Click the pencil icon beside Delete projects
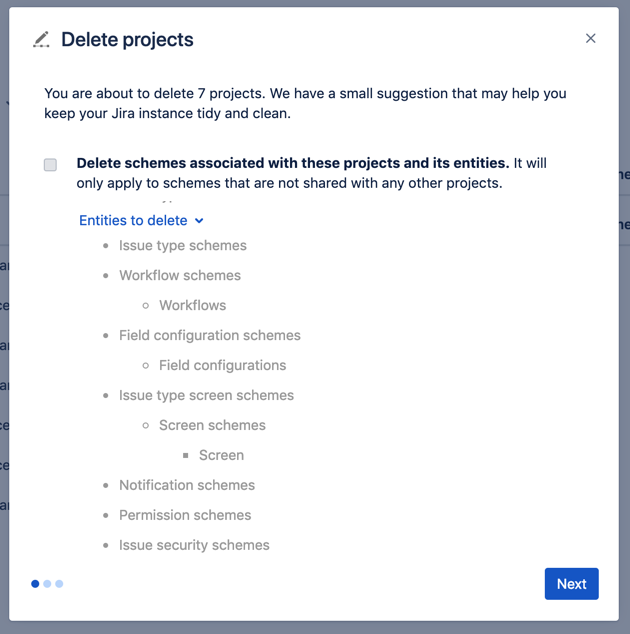Image resolution: width=630 pixels, height=634 pixels. (x=41, y=40)
